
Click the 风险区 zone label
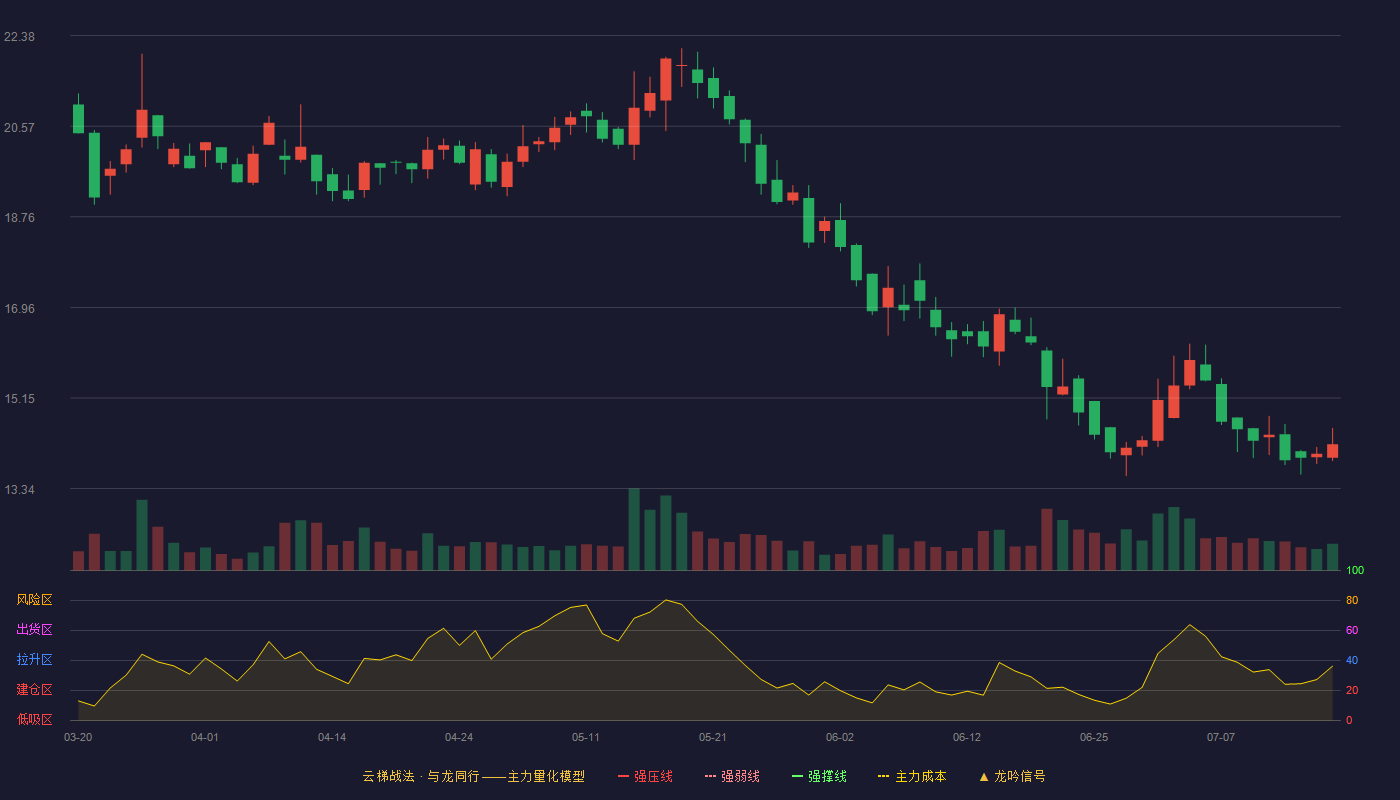pyautogui.click(x=34, y=600)
